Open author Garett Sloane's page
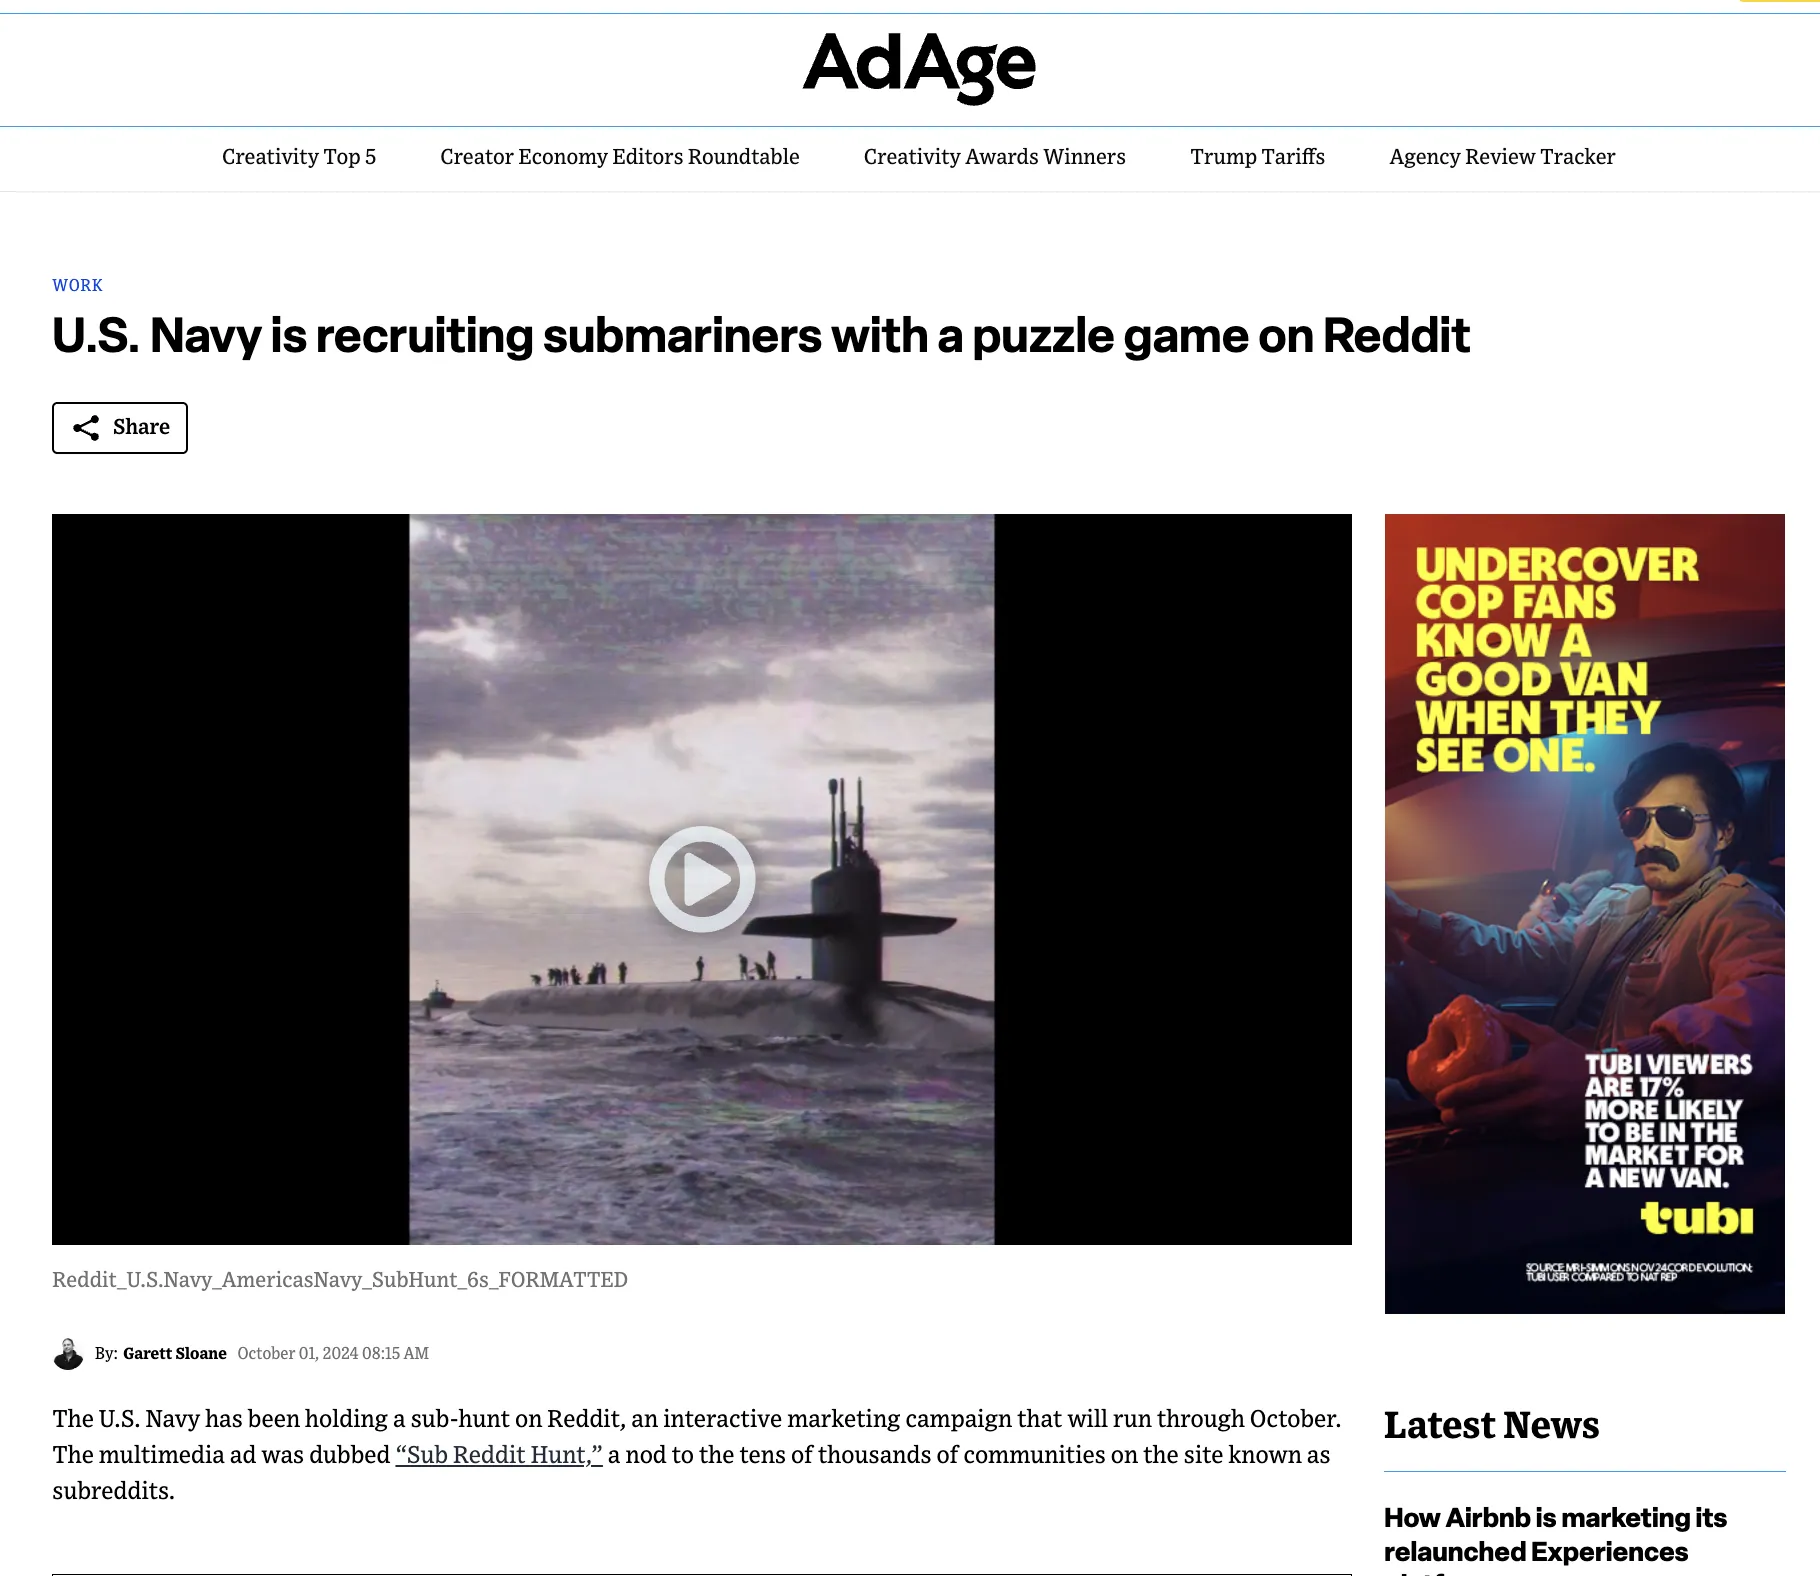The width and height of the screenshot is (1820, 1576). [x=175, y=1354]
